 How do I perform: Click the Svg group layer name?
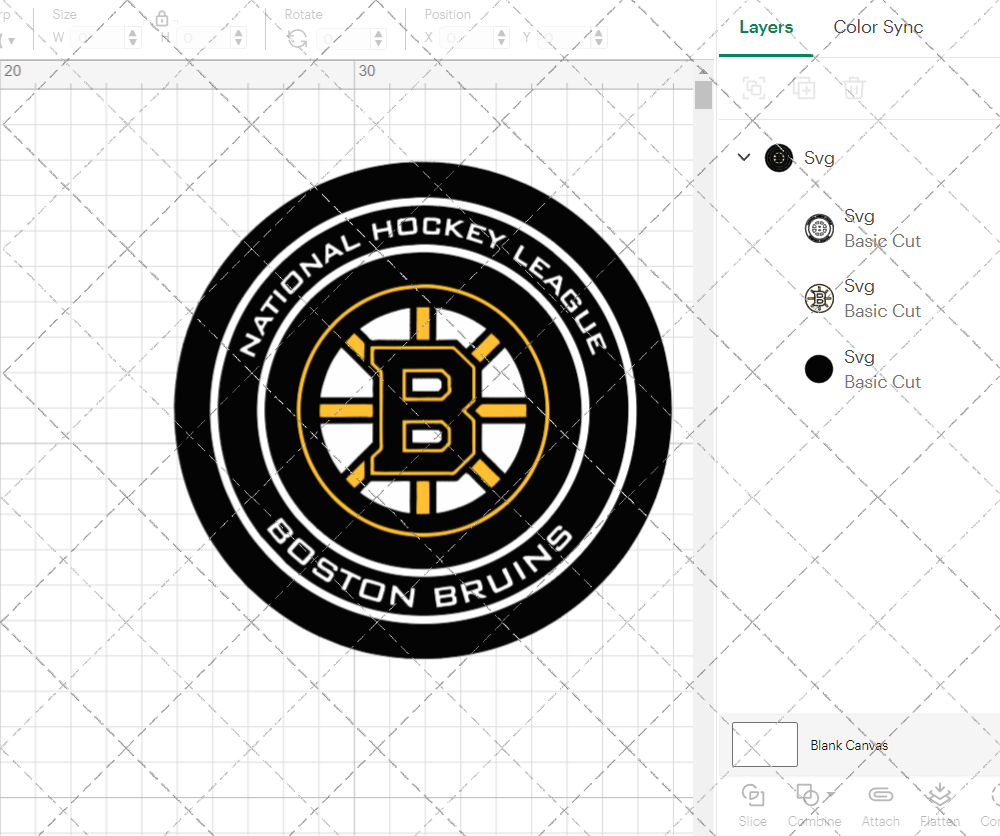click(x=819, y=158)
